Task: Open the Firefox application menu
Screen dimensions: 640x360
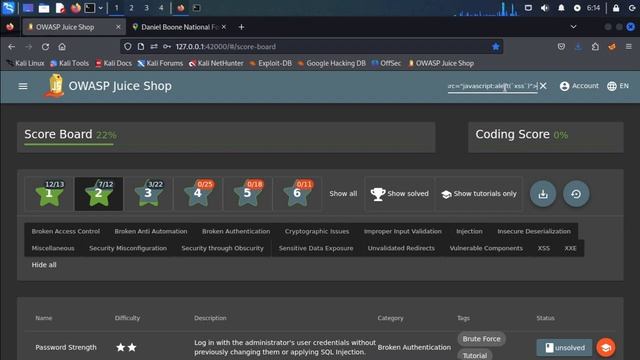Action: click(x=629, y=47)
